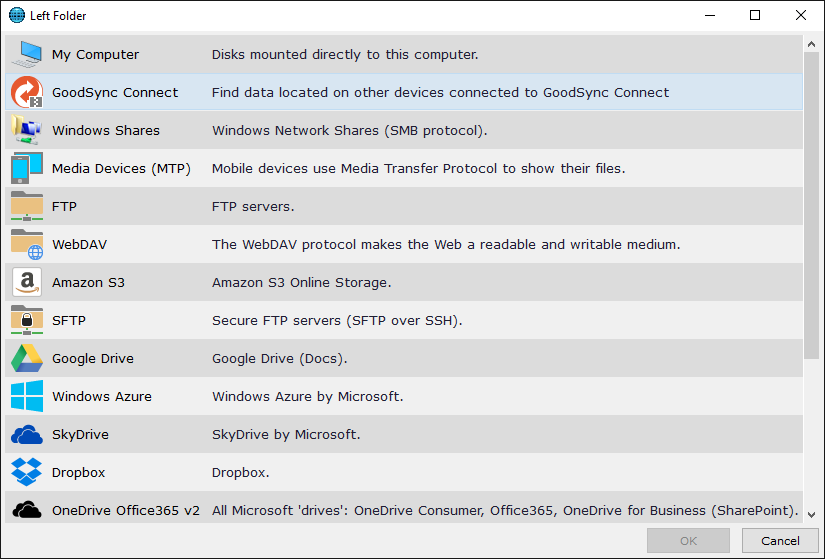The height and width of the screenshot is (559, 825).
Task: Click the SkyDrive cloud icon
Action: (26, 434)
